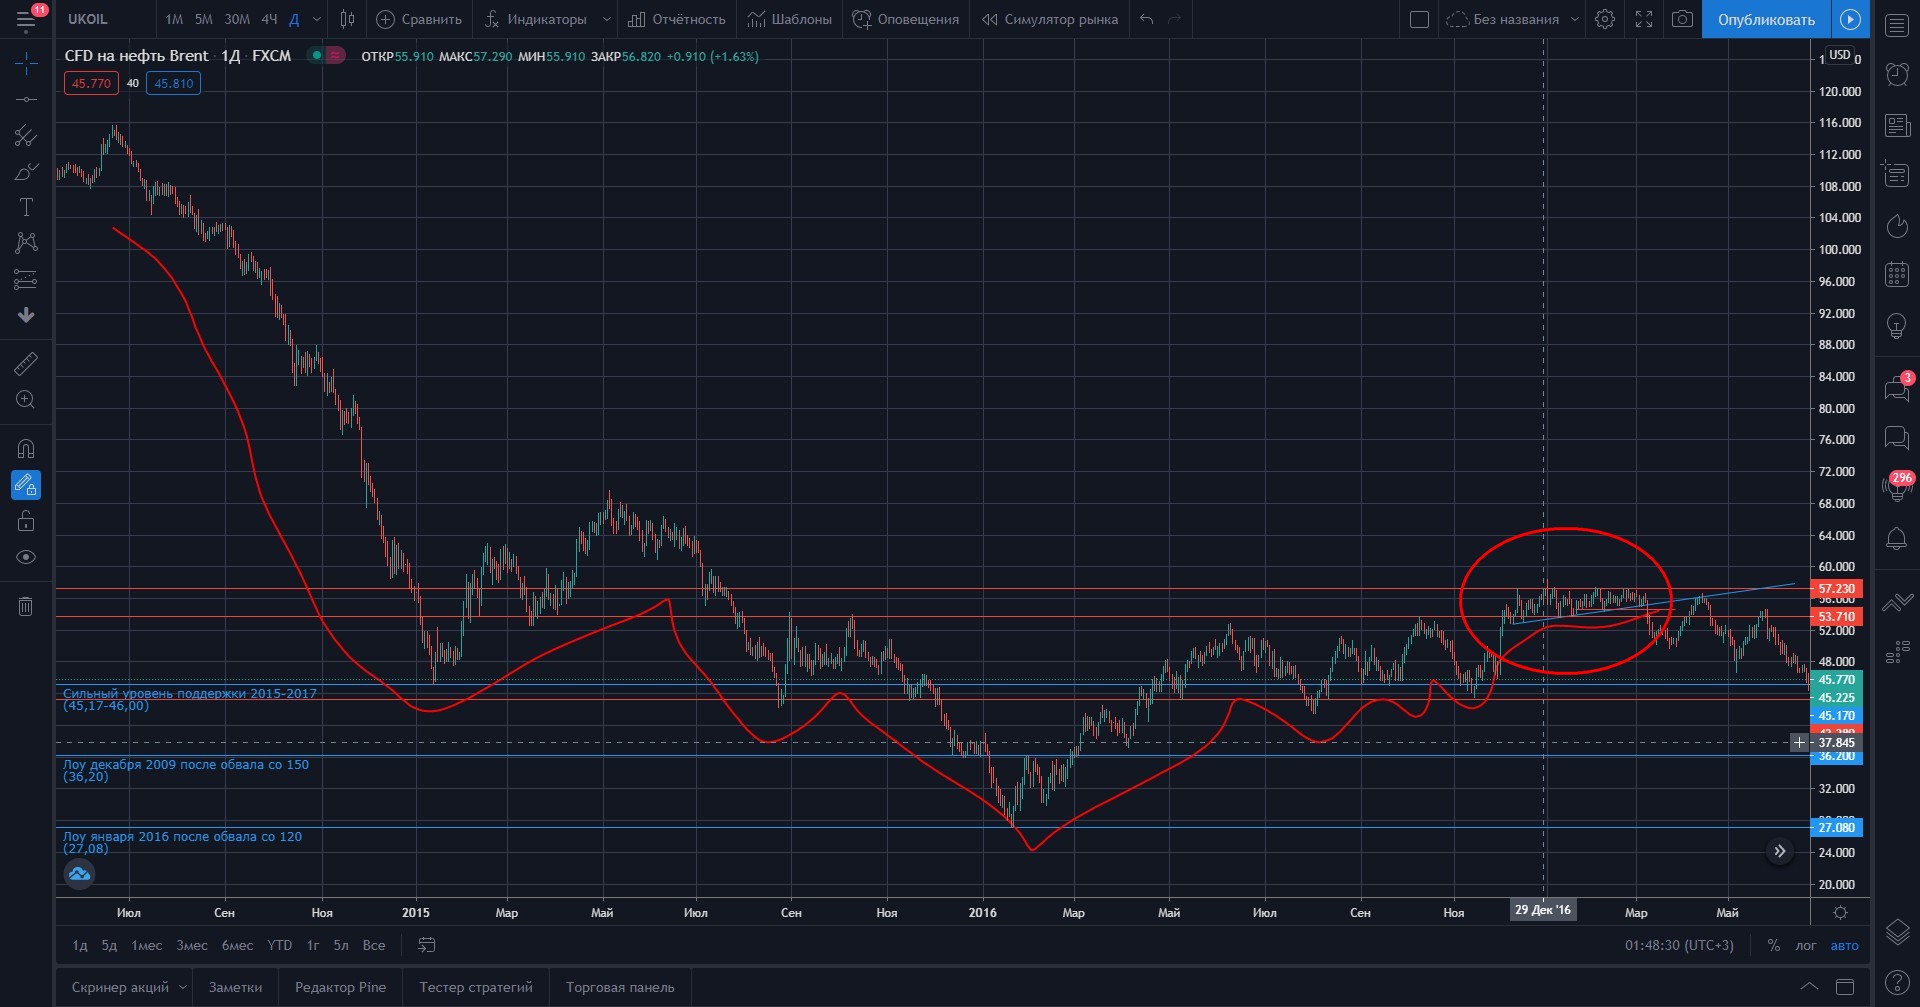Select the Zoom In magnifier tool
Image resolution: width=1920 pixels, height=1007 pixels.
pyautogui.click(x=26, y=400)
